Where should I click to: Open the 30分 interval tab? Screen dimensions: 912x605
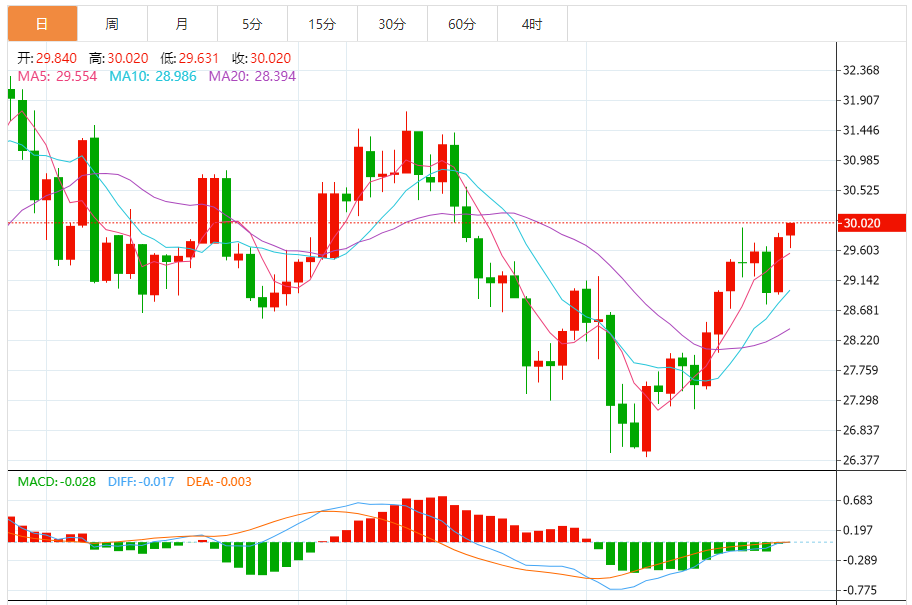point(392,24)
